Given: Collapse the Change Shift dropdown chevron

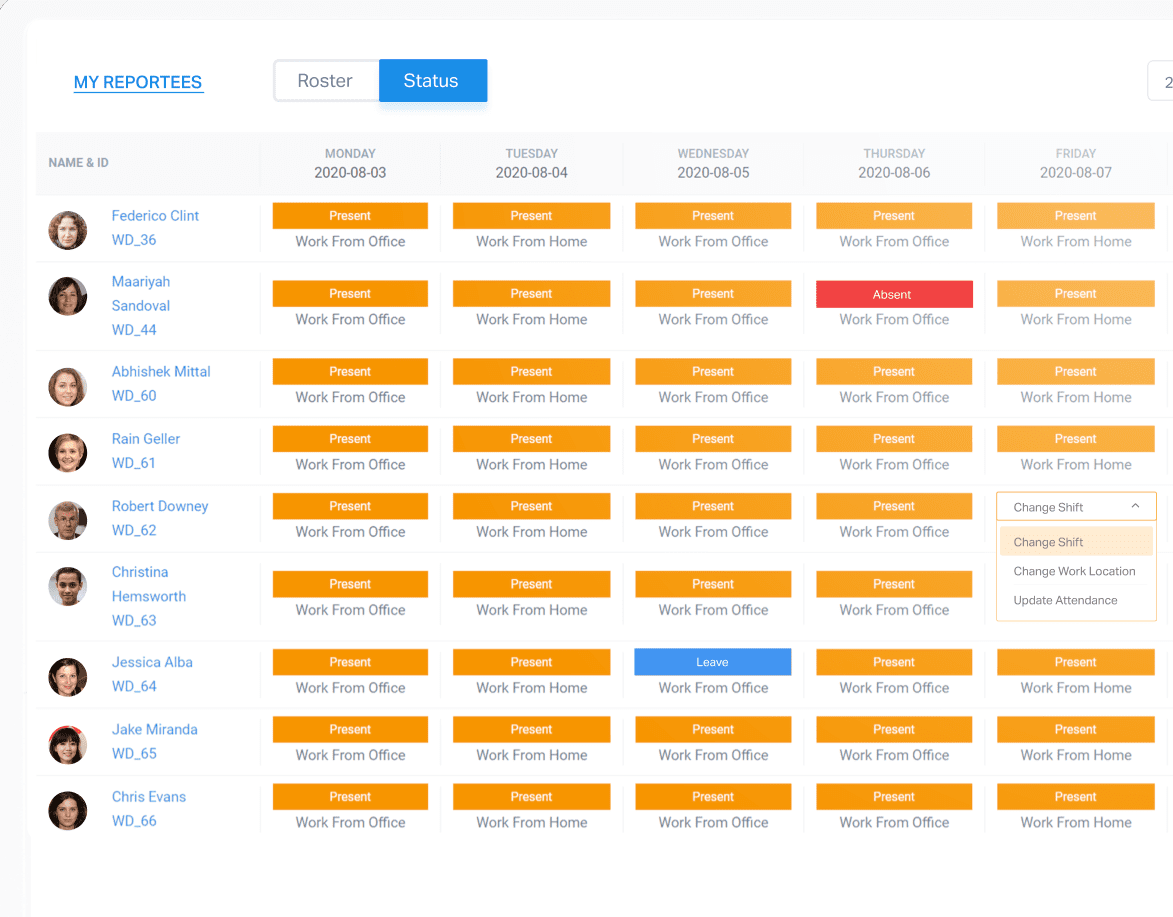Looking at the screenshot, I should click(x=1135, y=506).
